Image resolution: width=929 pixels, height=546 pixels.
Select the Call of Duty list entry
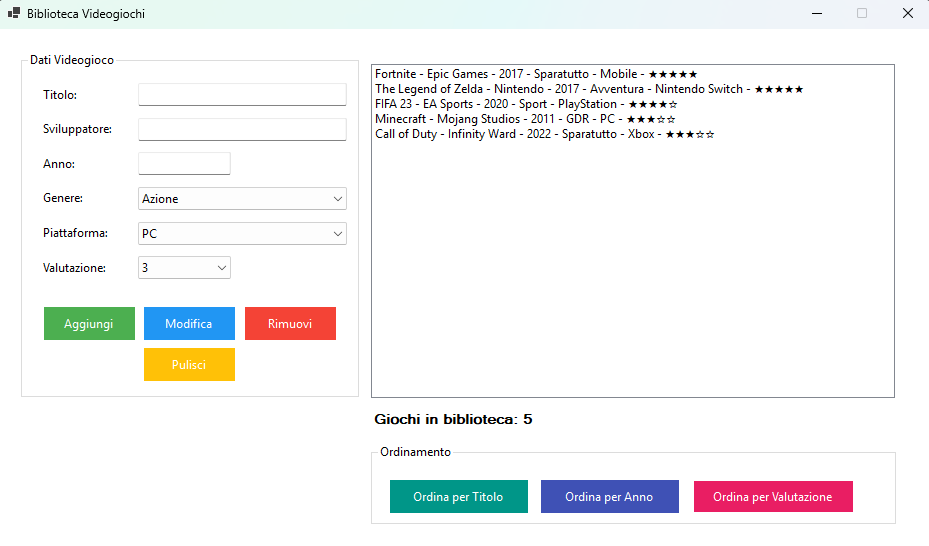(633, 134)
